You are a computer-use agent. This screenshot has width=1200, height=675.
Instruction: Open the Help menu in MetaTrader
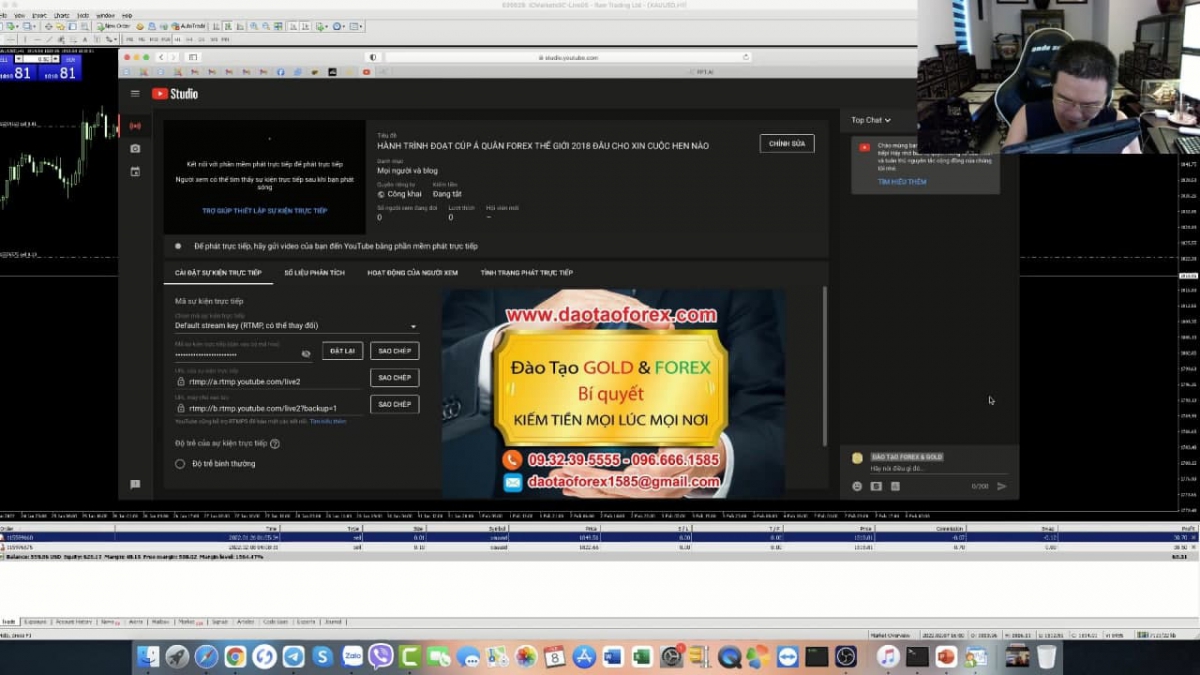tap(127, 16)
